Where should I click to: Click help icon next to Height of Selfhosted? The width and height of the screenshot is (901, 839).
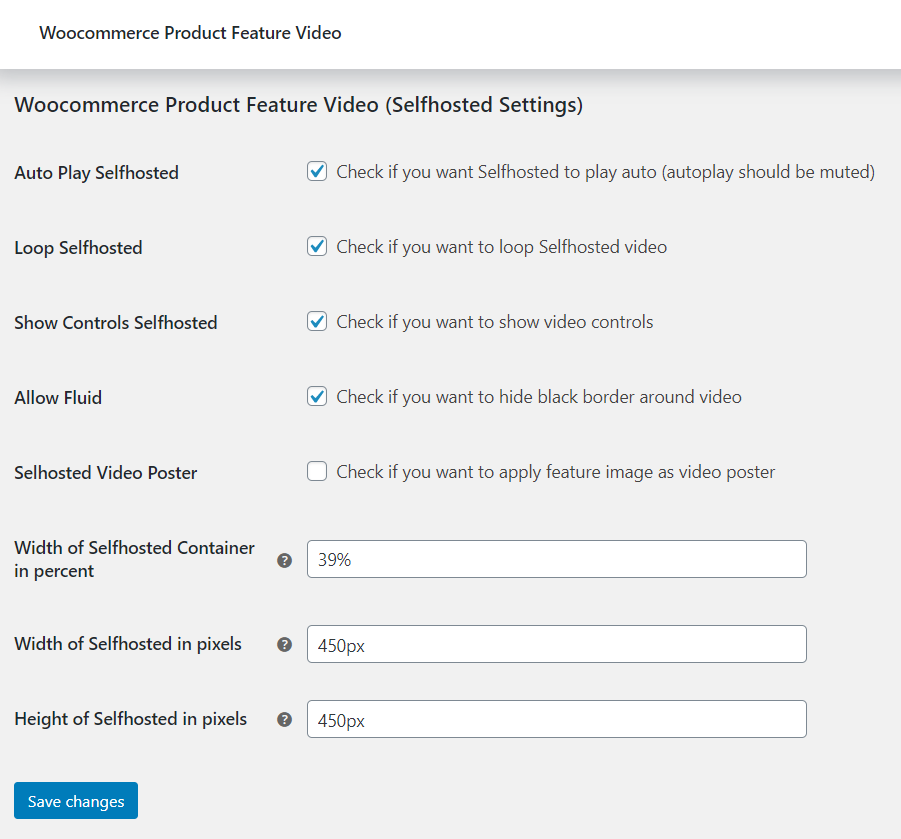click(x=284, y=719)
